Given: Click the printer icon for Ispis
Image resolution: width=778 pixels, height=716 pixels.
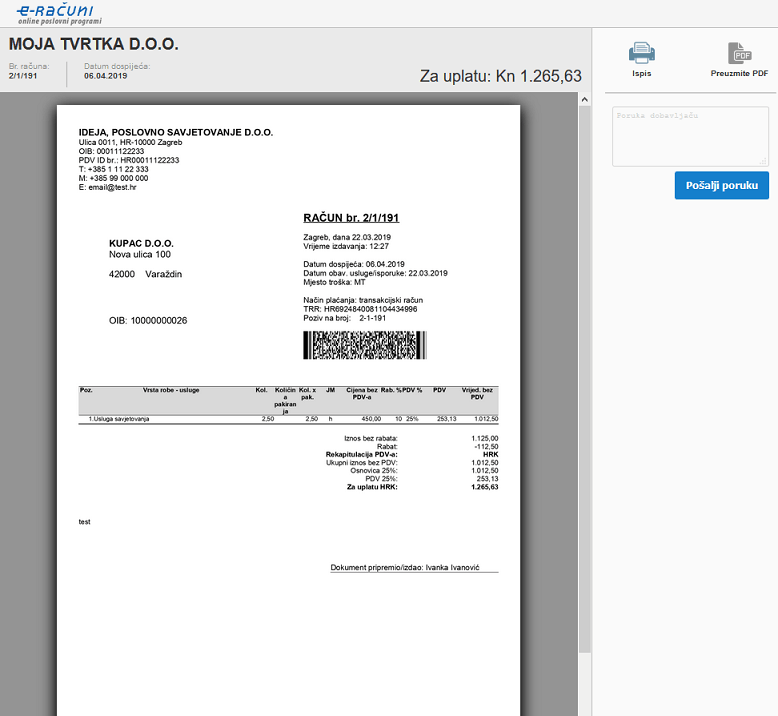Looking at the screenshot, I should pyautogui.click(x=641, y=53).
